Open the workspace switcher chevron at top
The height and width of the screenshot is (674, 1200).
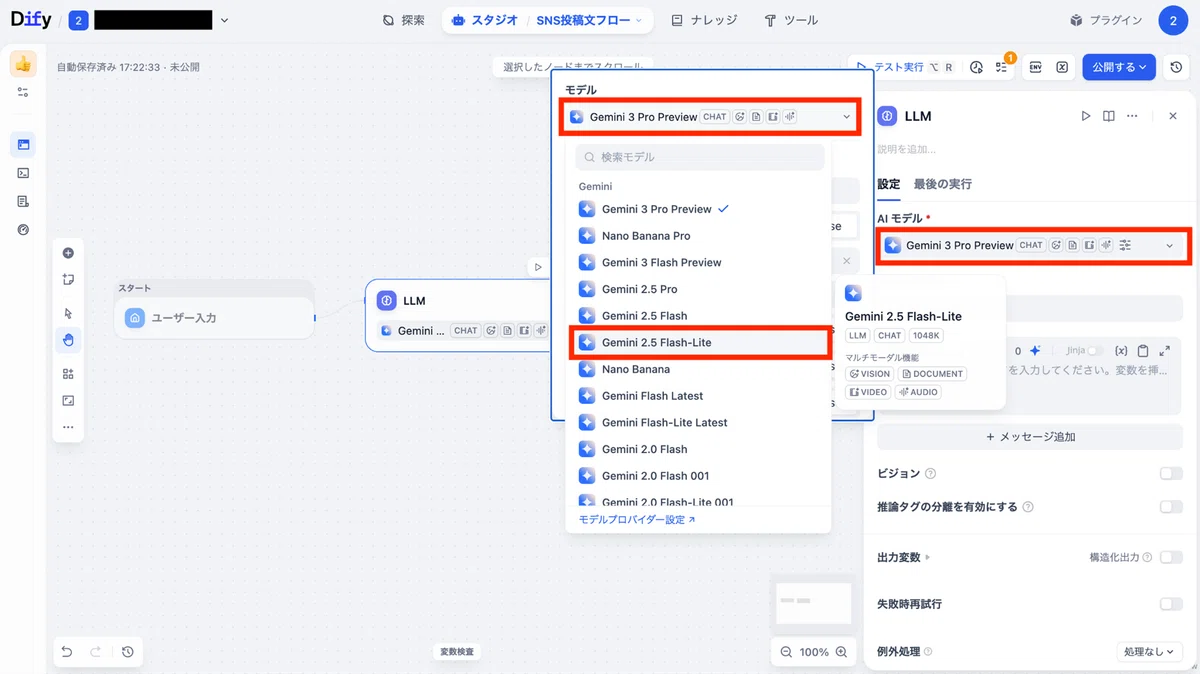[224, 20]
